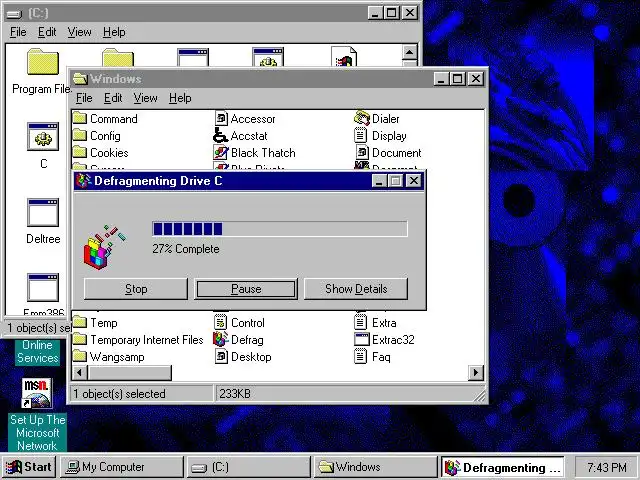Switch to Windows folder taskbar button
Viewport: 640px width, 480px height.
[x=376, y=467]
